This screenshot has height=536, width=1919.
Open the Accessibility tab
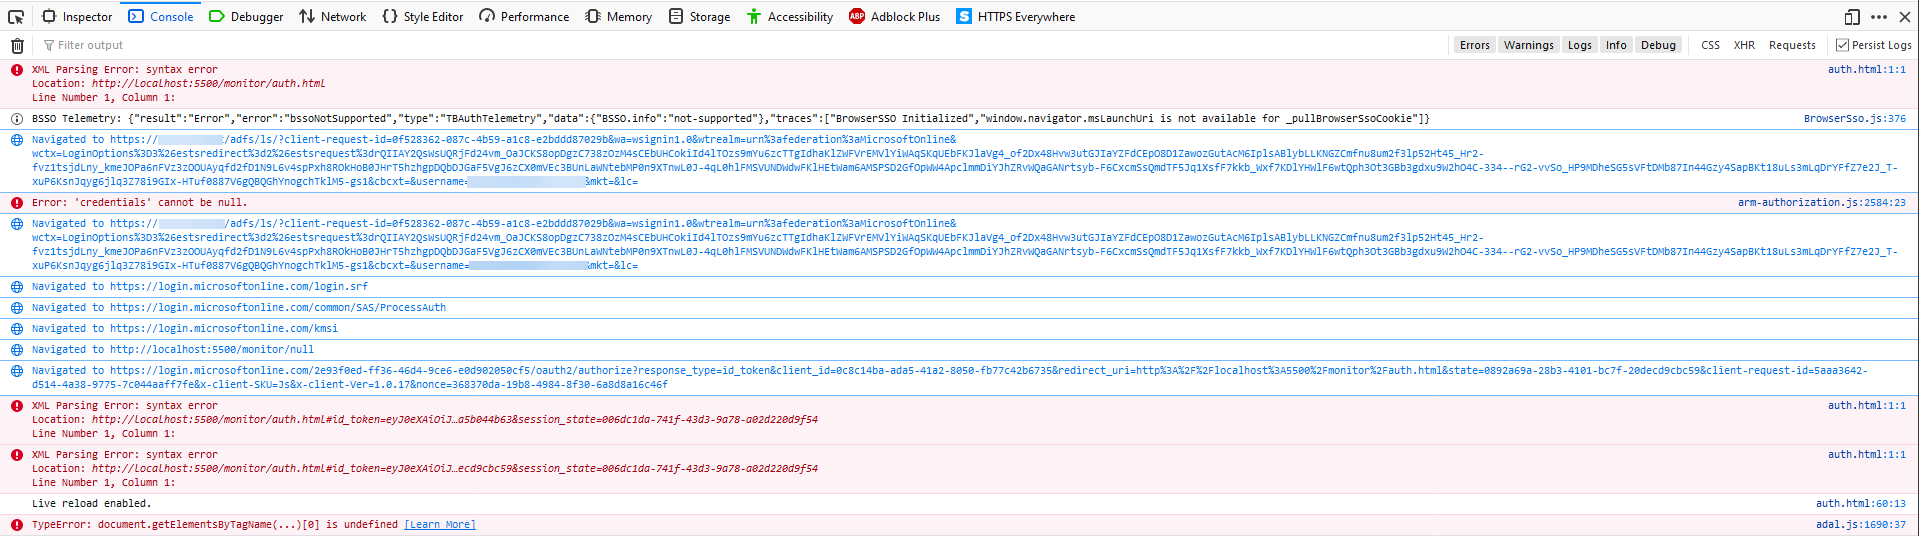click(x=790, y=16)
